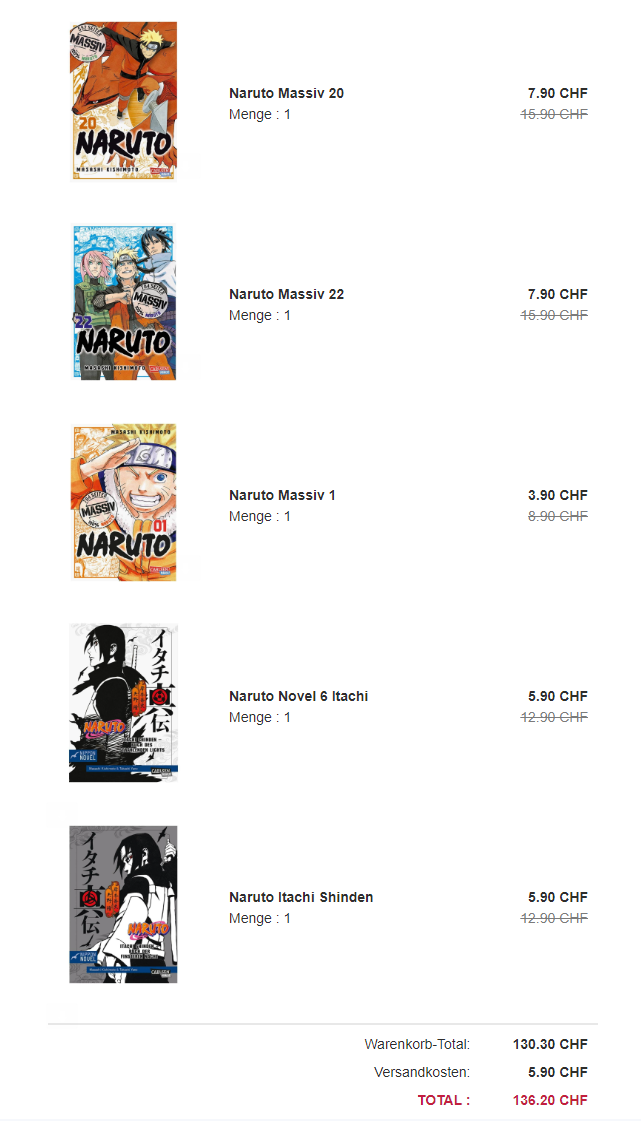The width and height of the screenshot is (641, 1121).
Task: Click the Naruto Massiv 20 title
Action: coord(286,93)
